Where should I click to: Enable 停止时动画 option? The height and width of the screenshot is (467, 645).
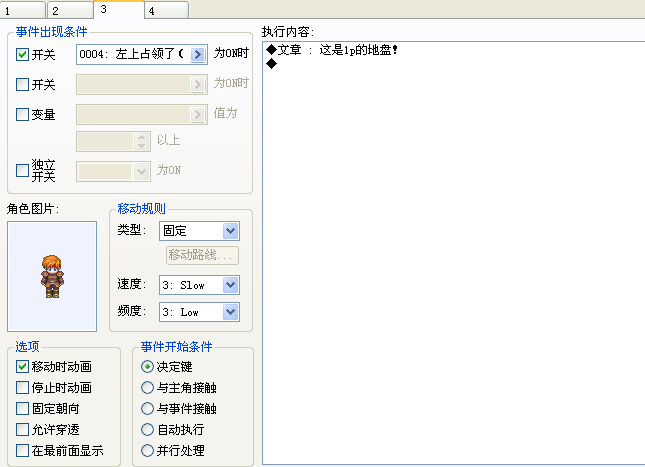(x=22, y=387)
